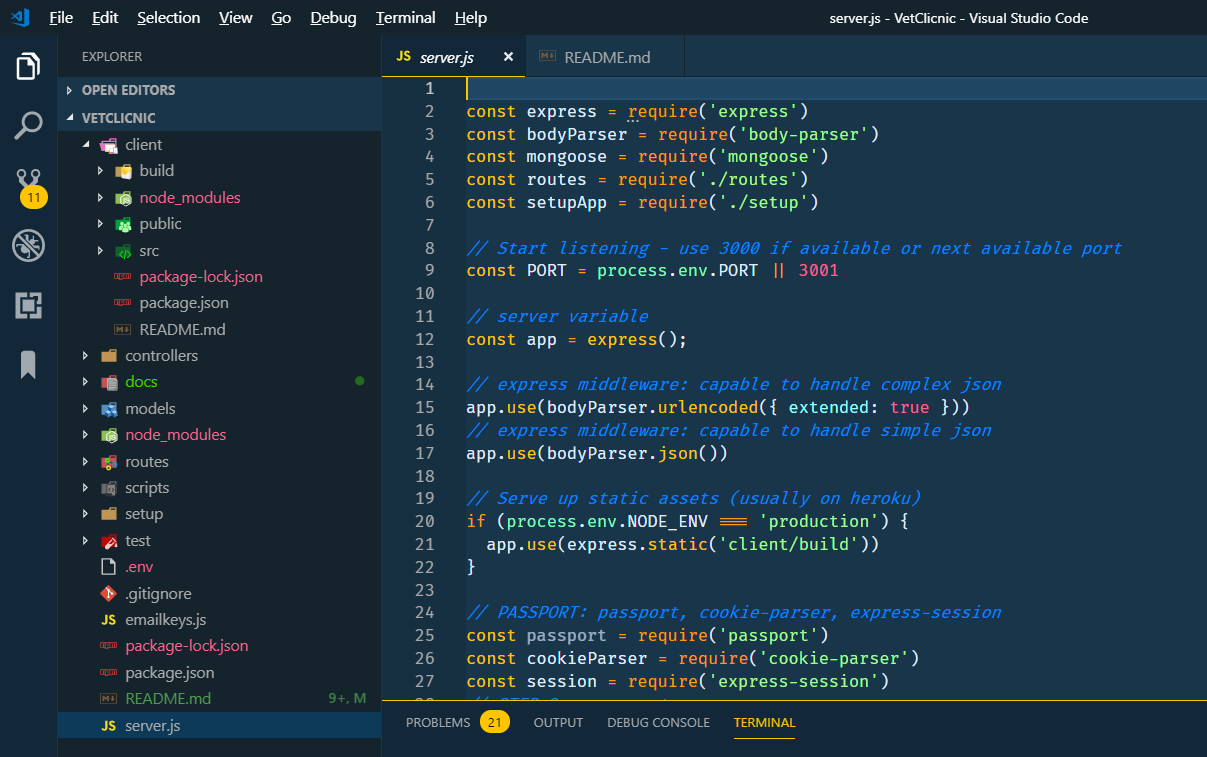The height and width of the screenshot is (757, 1207).
Task: Switch to the Output panel tab
Action: 558,722
